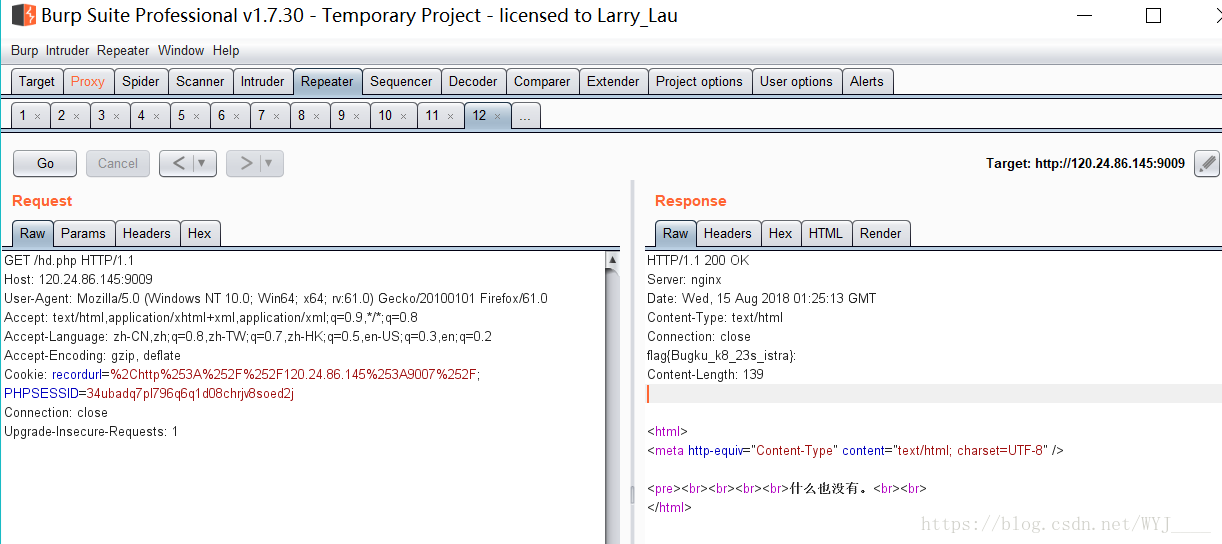Open the User options tab

[796, 81]
